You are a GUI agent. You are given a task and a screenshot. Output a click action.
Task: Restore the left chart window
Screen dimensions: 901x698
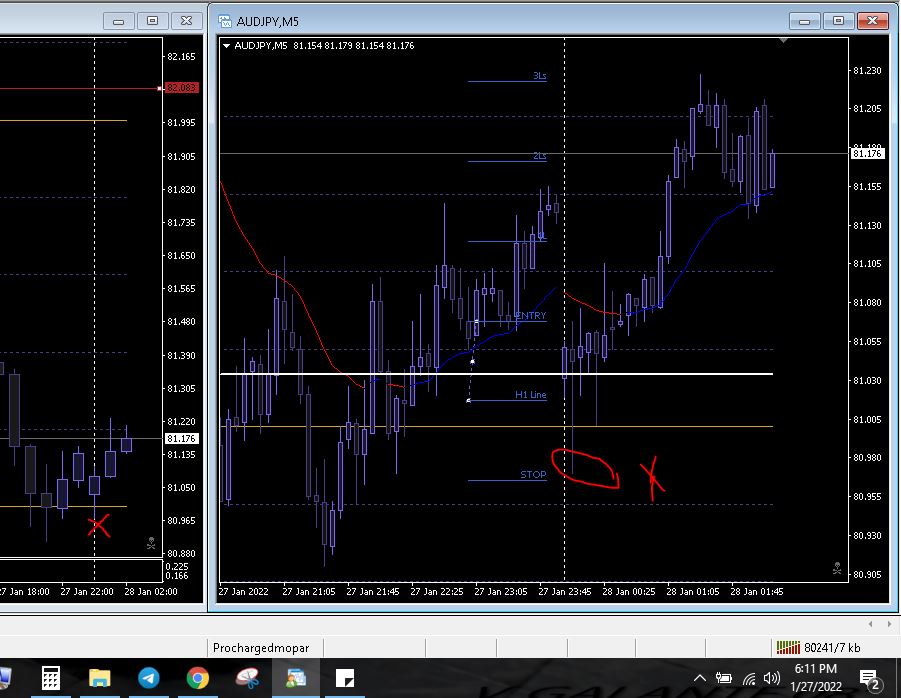152,21
